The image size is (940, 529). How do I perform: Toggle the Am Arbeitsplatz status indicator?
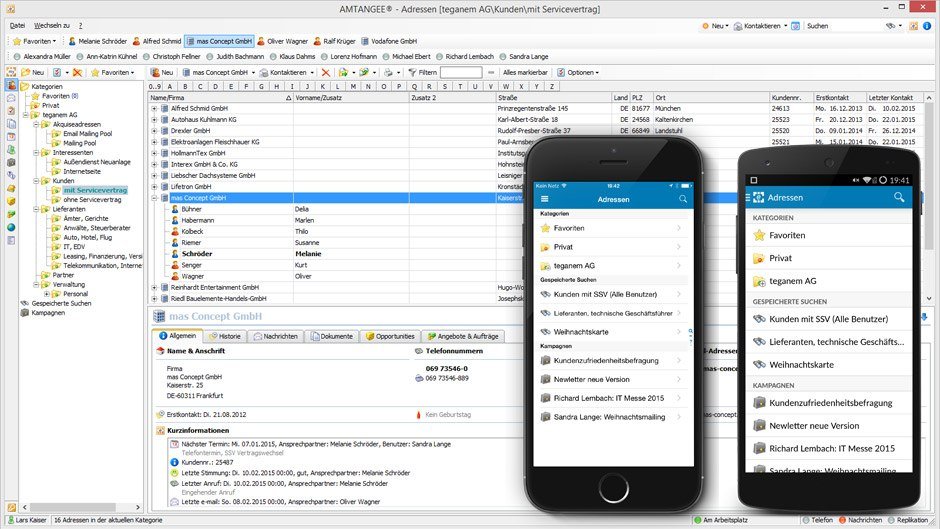pyautogui.click(x=721, y=520)
